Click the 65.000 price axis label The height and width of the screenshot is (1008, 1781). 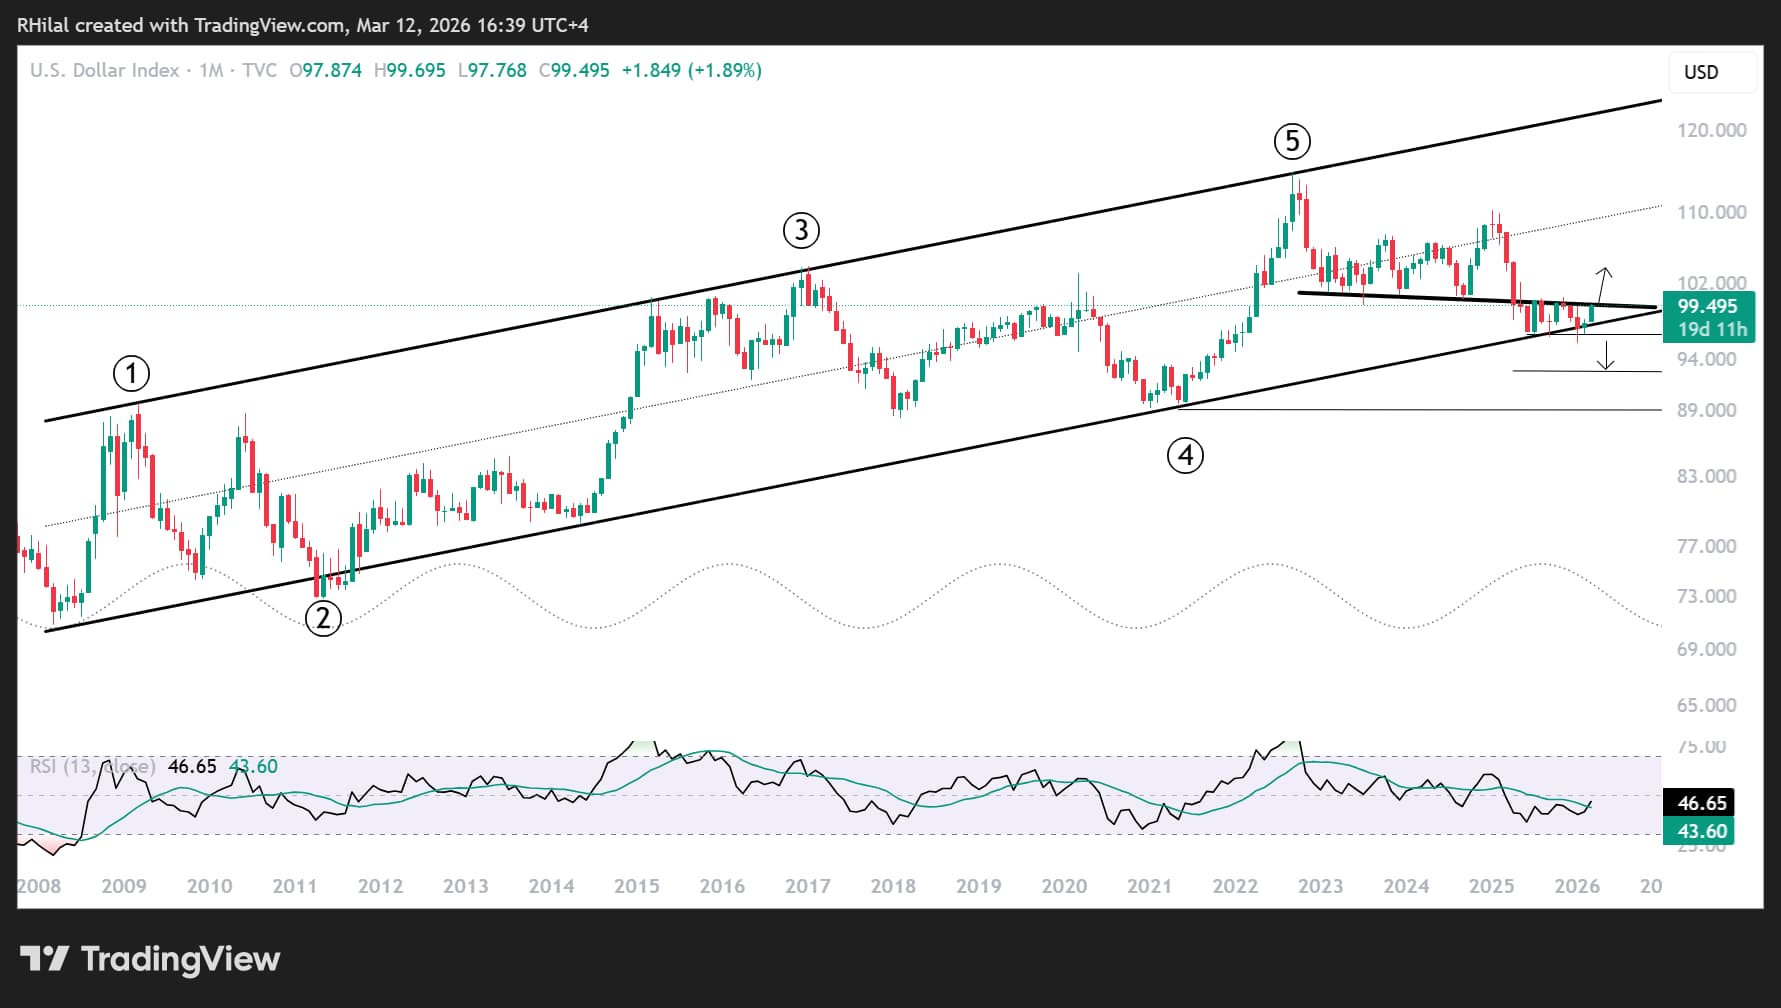click(1706, 705)
